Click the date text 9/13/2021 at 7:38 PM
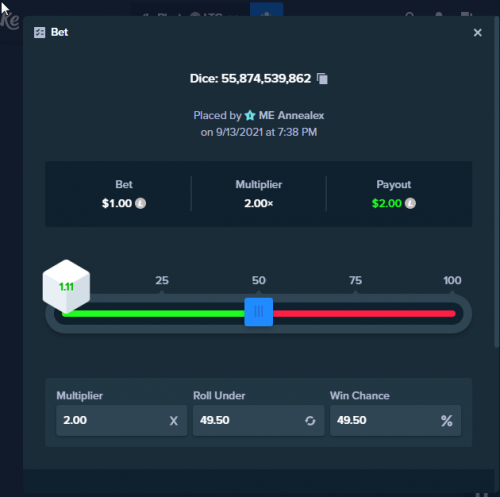The width and height of the screenshot is (500, 497). click(266, 132)
